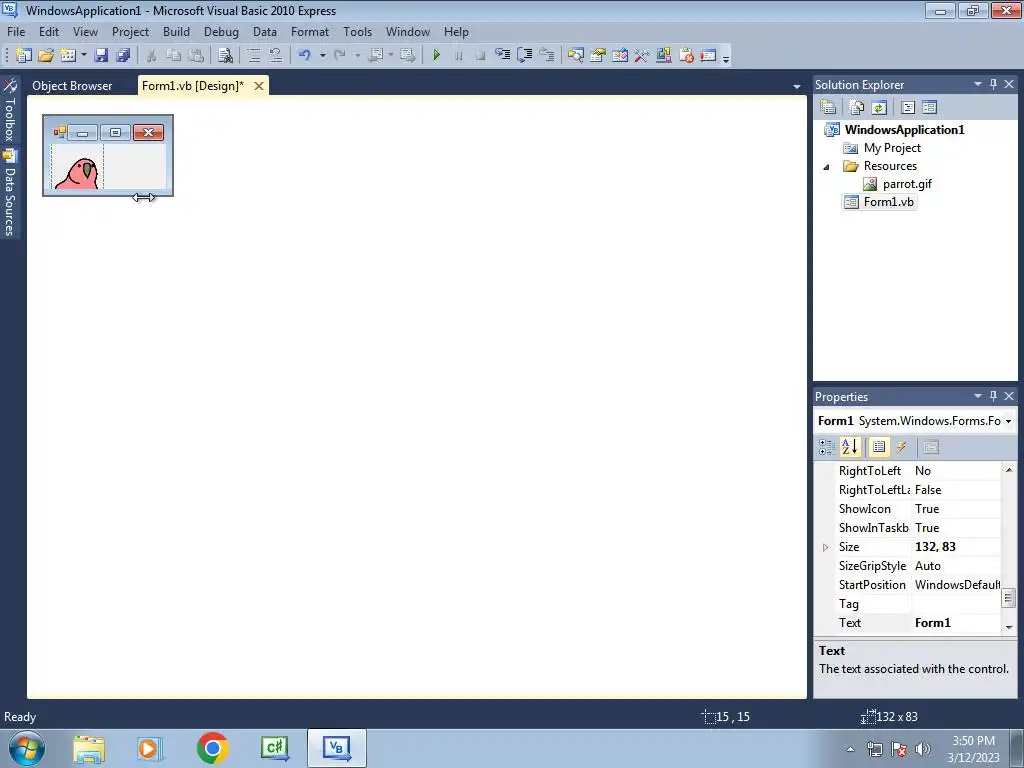The width and height of the screenshot is (1024, 768).
Task: Click the Redo toolbar icon
Action: tap(340, 56)
